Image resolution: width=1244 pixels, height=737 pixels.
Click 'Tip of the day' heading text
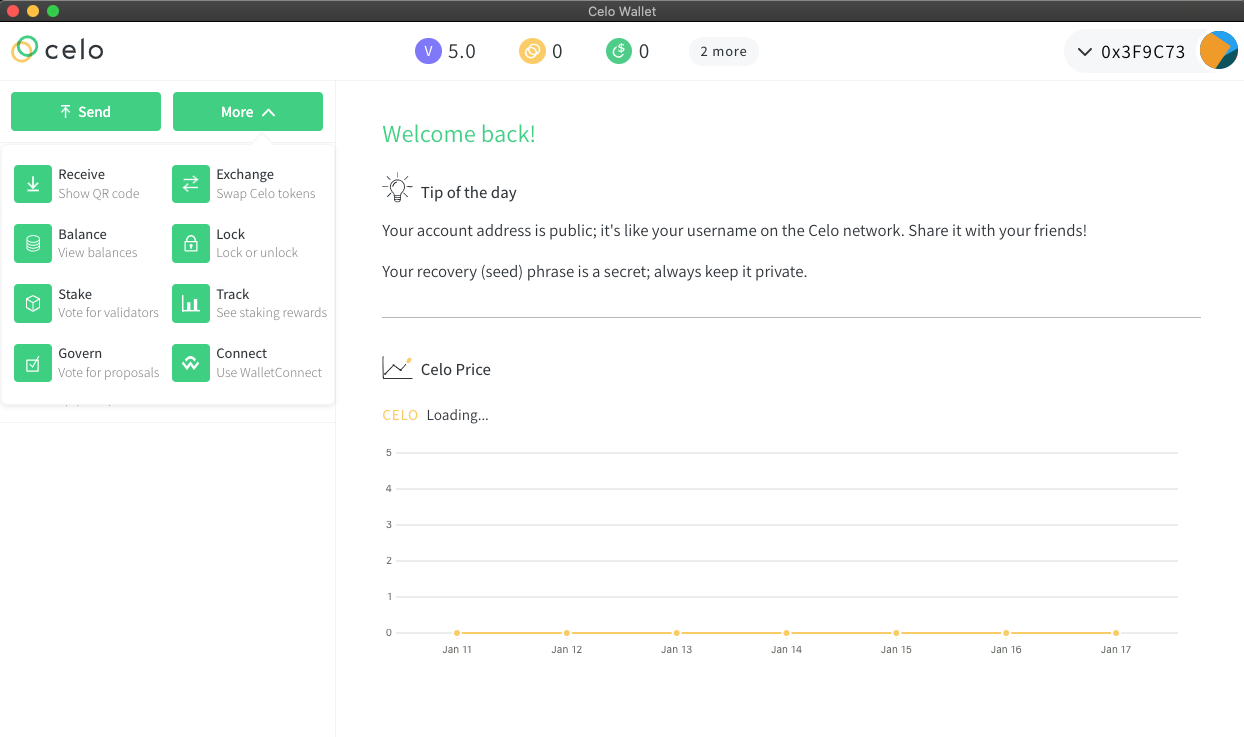pyautogui.click(x=469, y=192)
